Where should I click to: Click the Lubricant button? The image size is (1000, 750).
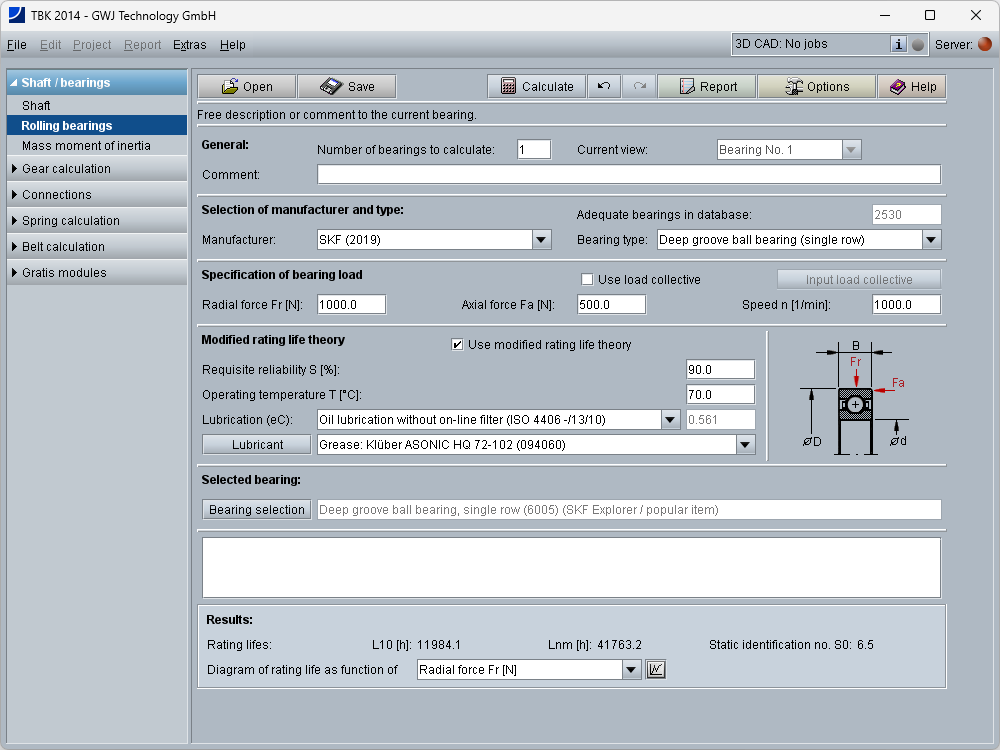point(257,445)
